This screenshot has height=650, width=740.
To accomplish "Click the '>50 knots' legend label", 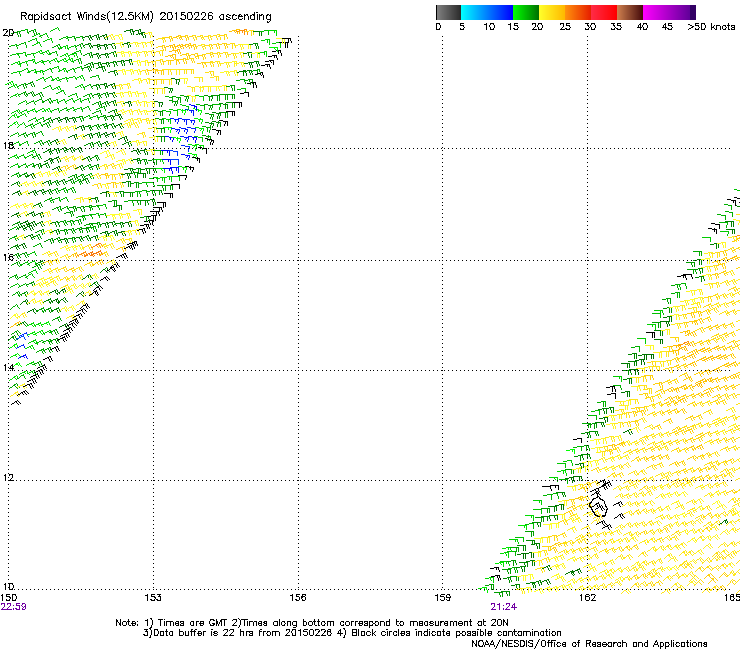I will click(711, 27).
